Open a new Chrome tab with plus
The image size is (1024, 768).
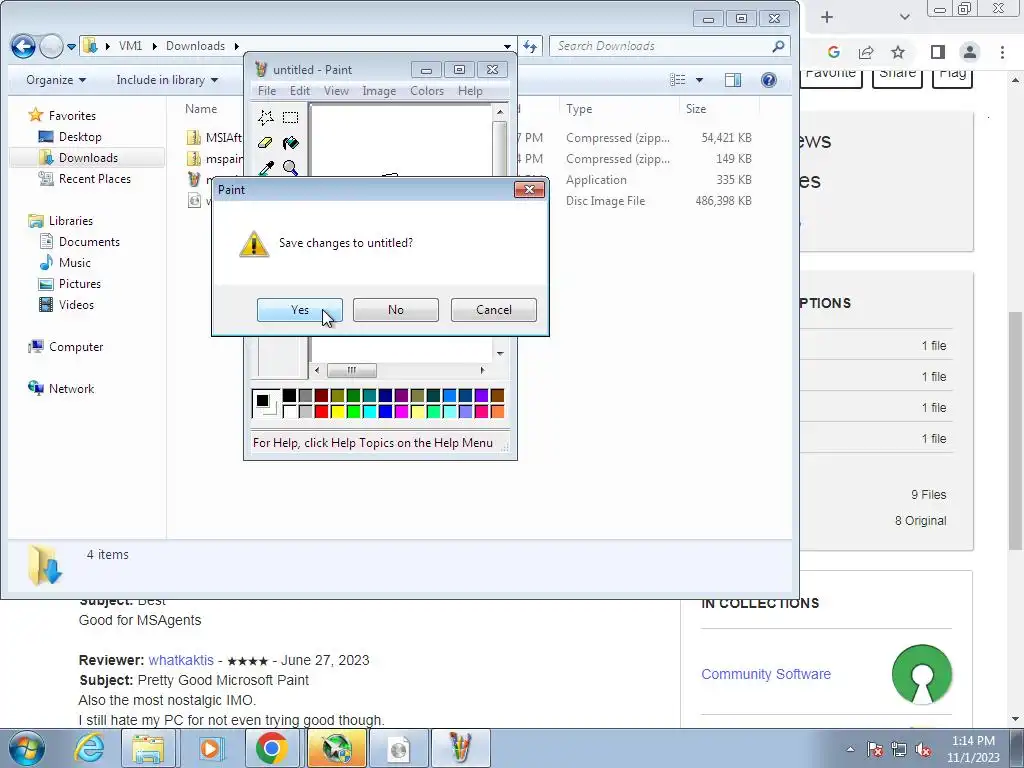pos(827,17)
